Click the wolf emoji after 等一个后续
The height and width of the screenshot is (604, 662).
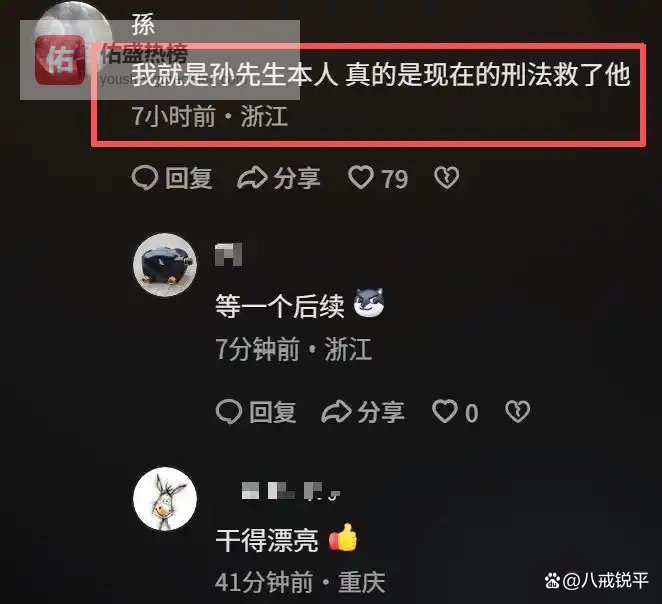369,303
